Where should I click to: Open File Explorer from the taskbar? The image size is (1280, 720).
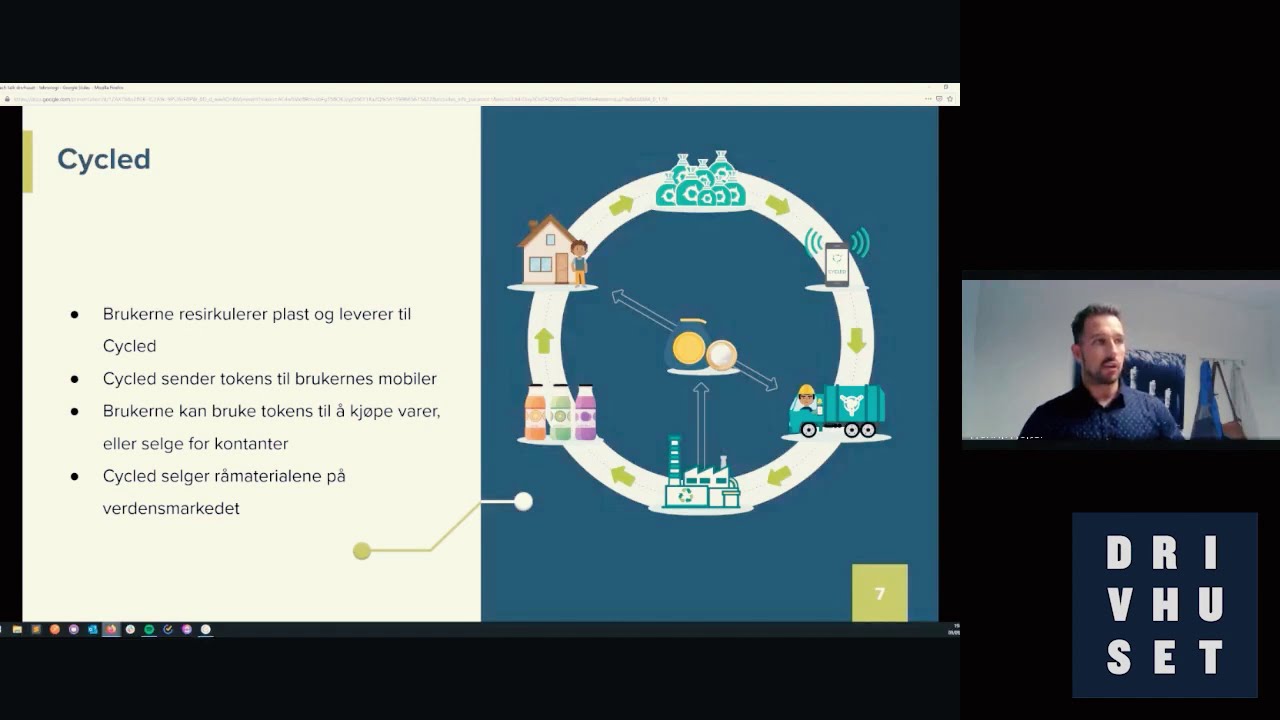click(17, 629)
